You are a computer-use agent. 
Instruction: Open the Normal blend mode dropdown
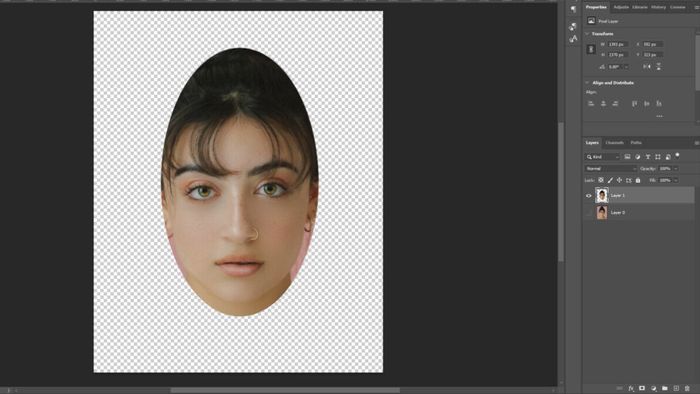[611, 169]
